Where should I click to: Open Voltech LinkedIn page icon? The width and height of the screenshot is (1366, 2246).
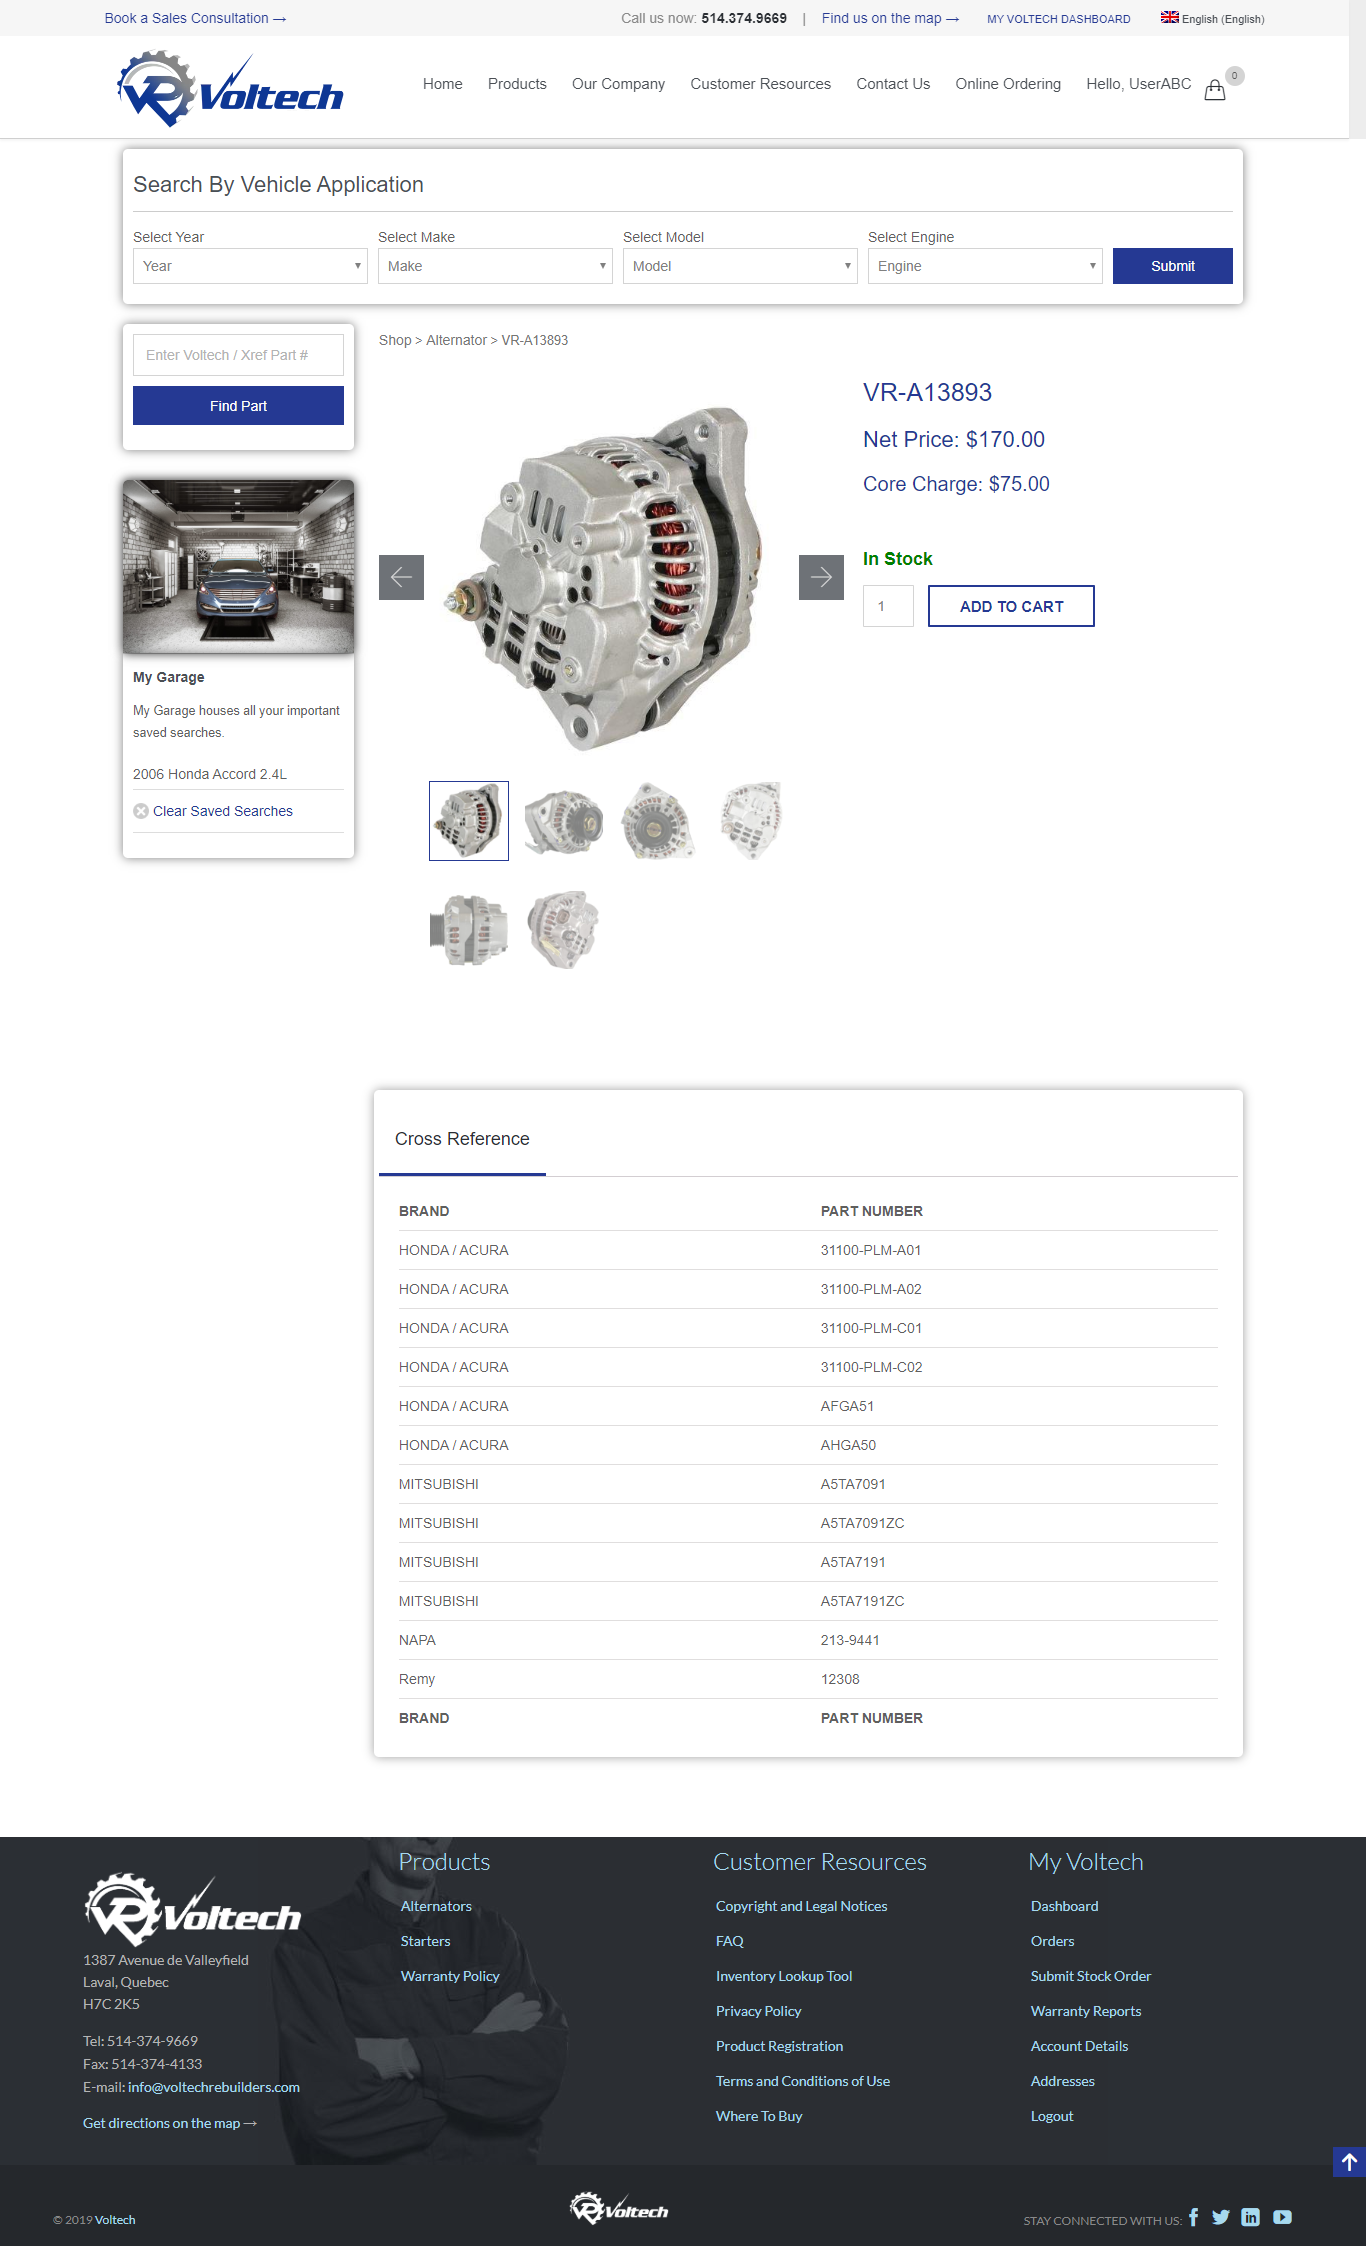coord(1250,2217)
